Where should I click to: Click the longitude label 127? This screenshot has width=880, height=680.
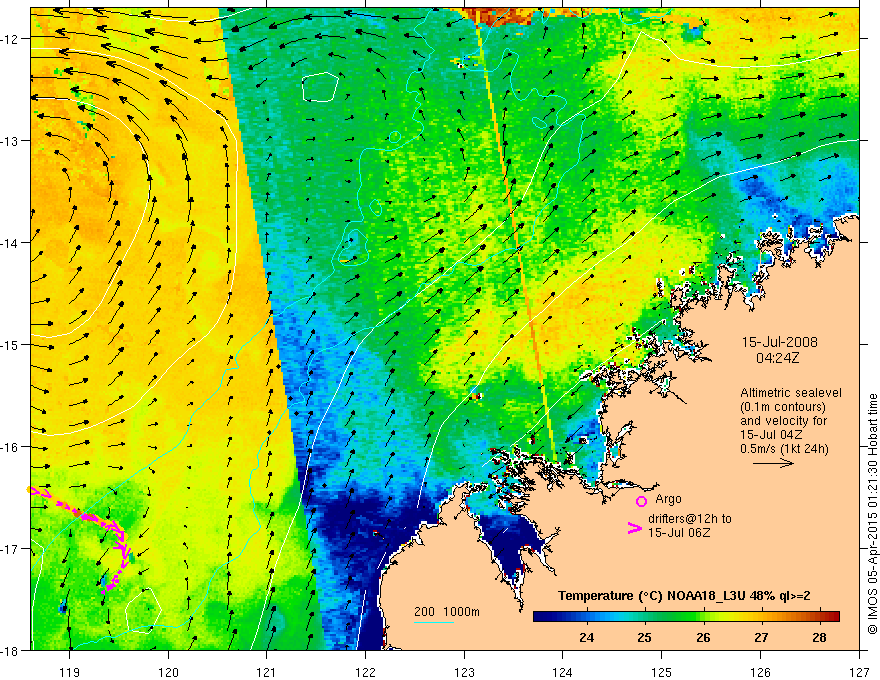point(859,672)
